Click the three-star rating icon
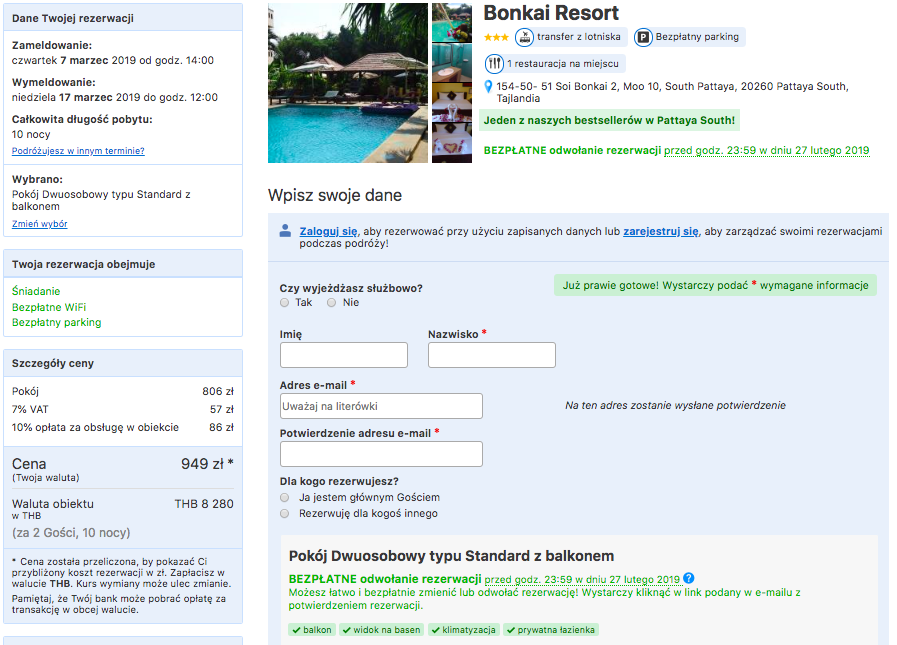Image resolution: width=897 pixels, height=645 pixels. pyautogui.click(x=496, y=37)
